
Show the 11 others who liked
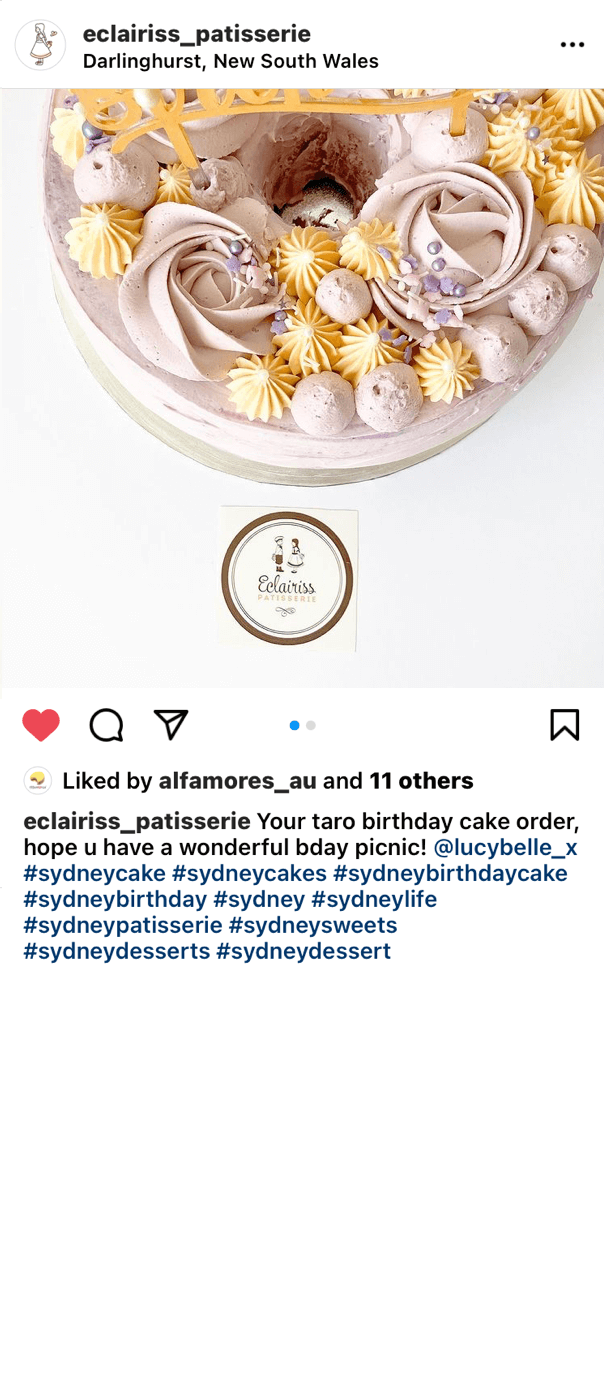[421, 781]
